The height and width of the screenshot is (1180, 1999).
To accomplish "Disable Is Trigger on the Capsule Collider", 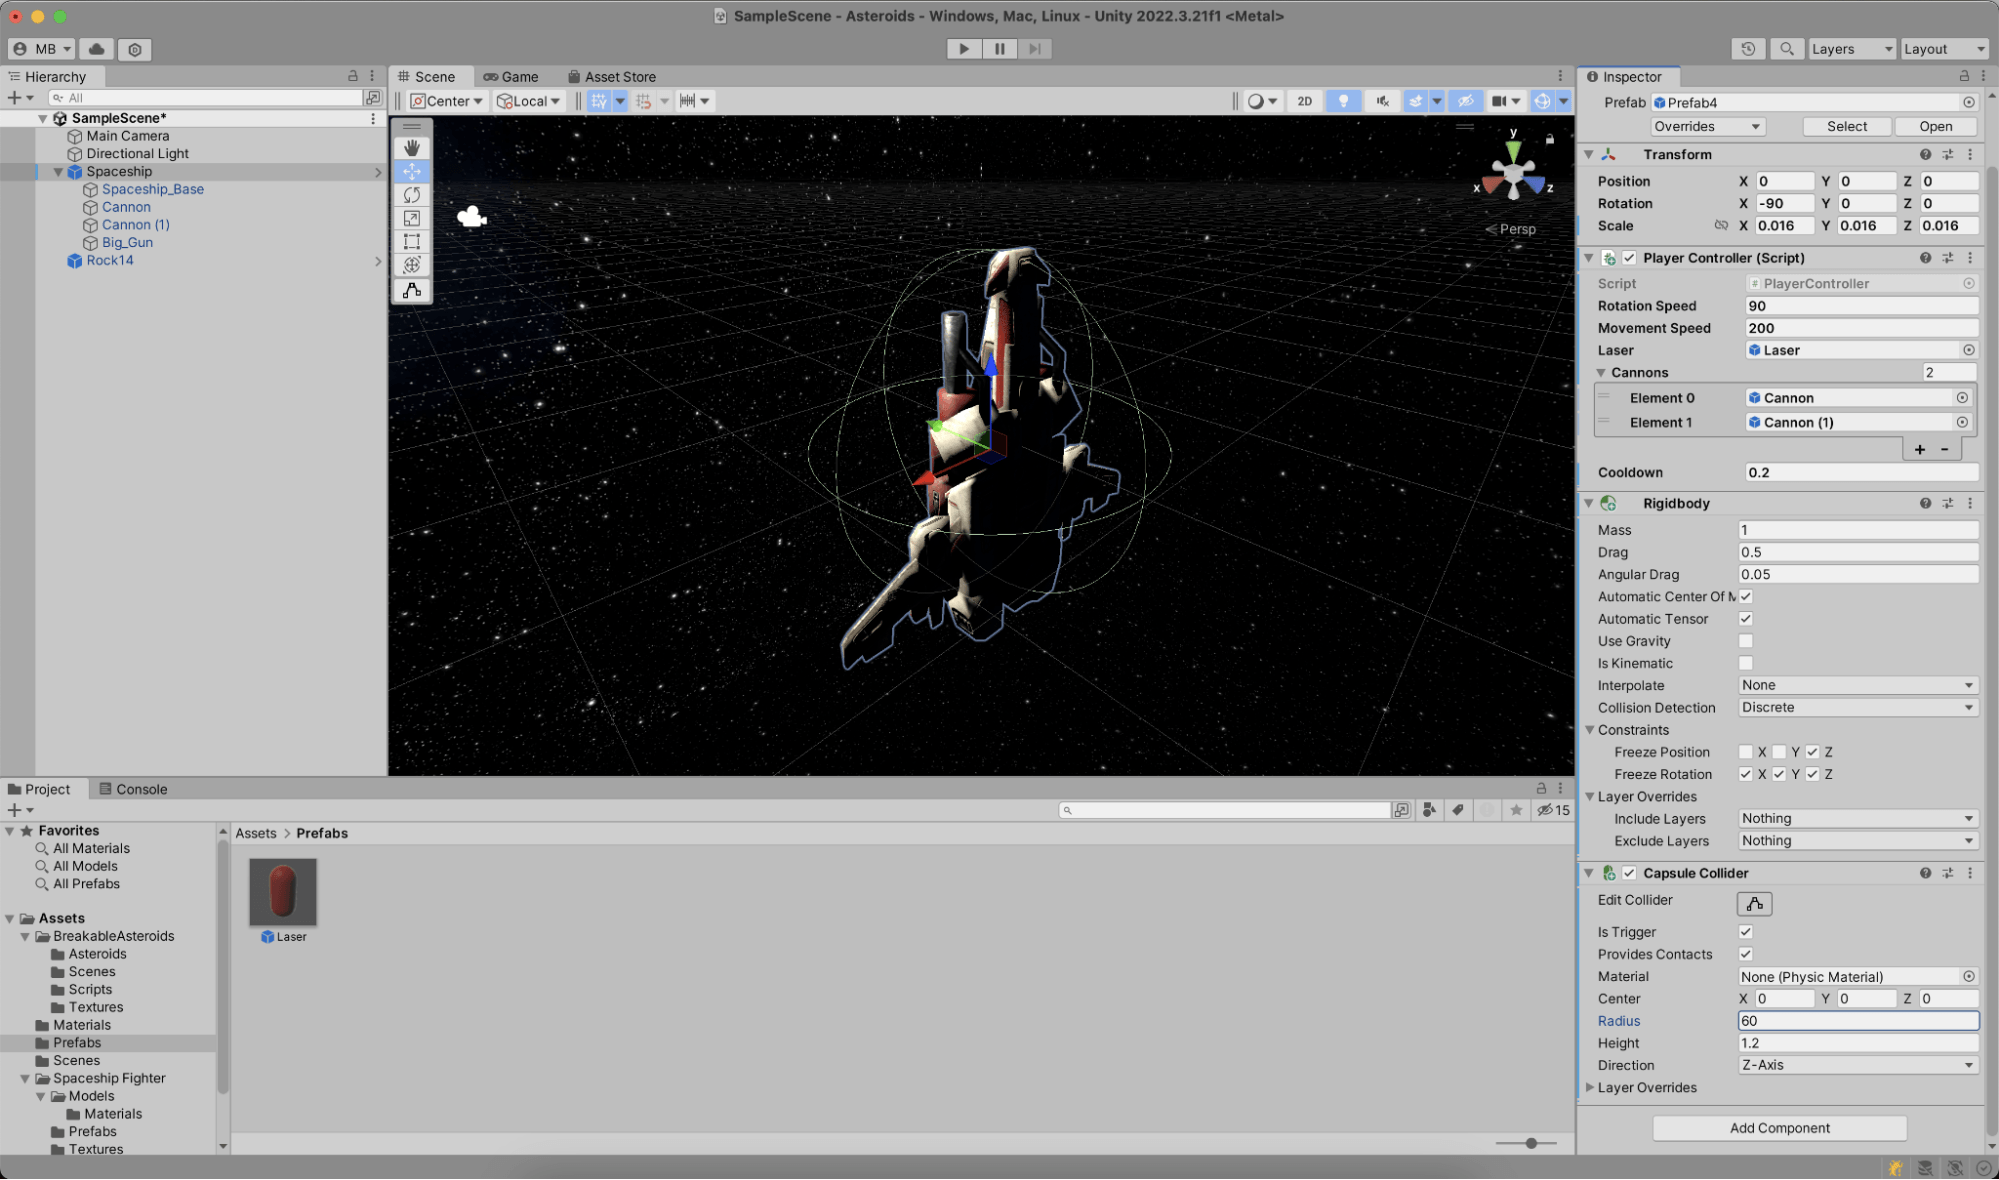I will pos(1746,931).
